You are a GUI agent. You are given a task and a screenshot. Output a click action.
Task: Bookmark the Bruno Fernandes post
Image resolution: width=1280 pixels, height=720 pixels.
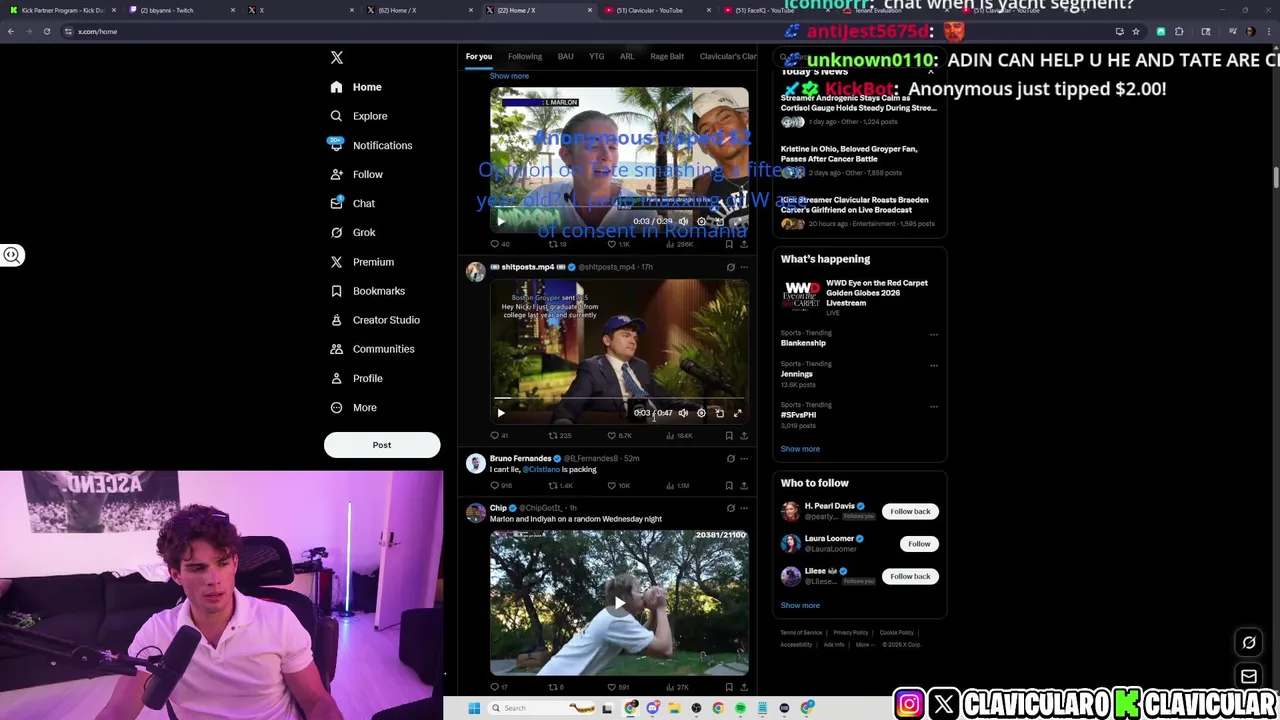point(729,486)
